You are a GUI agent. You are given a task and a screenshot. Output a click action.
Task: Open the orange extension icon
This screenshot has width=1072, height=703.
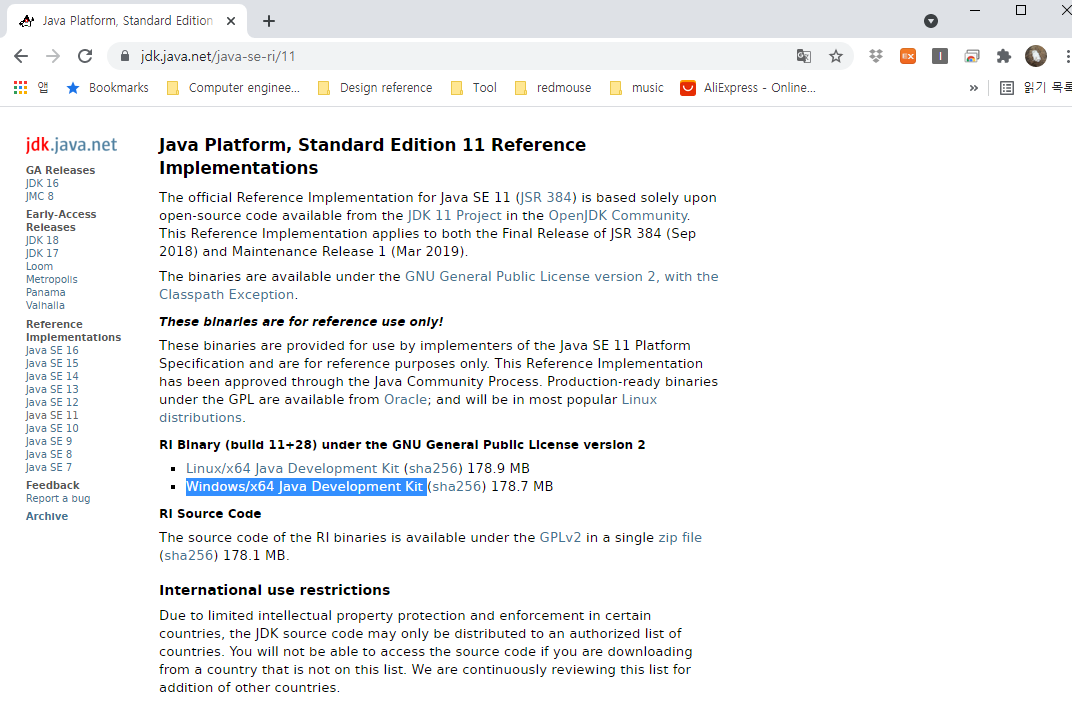(x=908, y=56)
